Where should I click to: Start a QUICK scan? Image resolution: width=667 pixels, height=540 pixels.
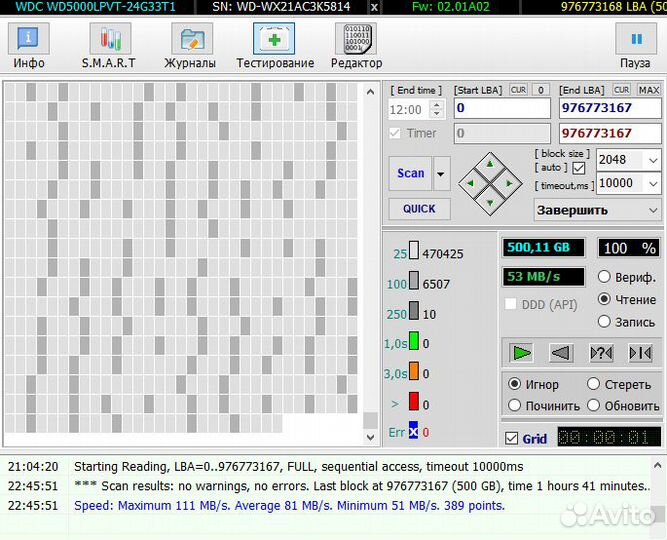click(x=419, y=209)
